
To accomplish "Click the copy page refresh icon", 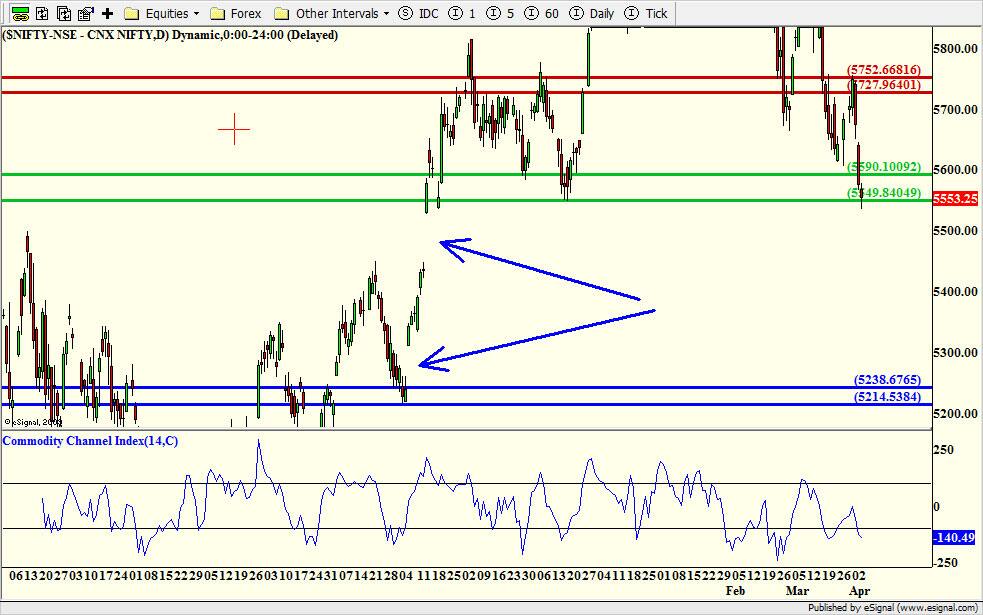I will (63, 14).
